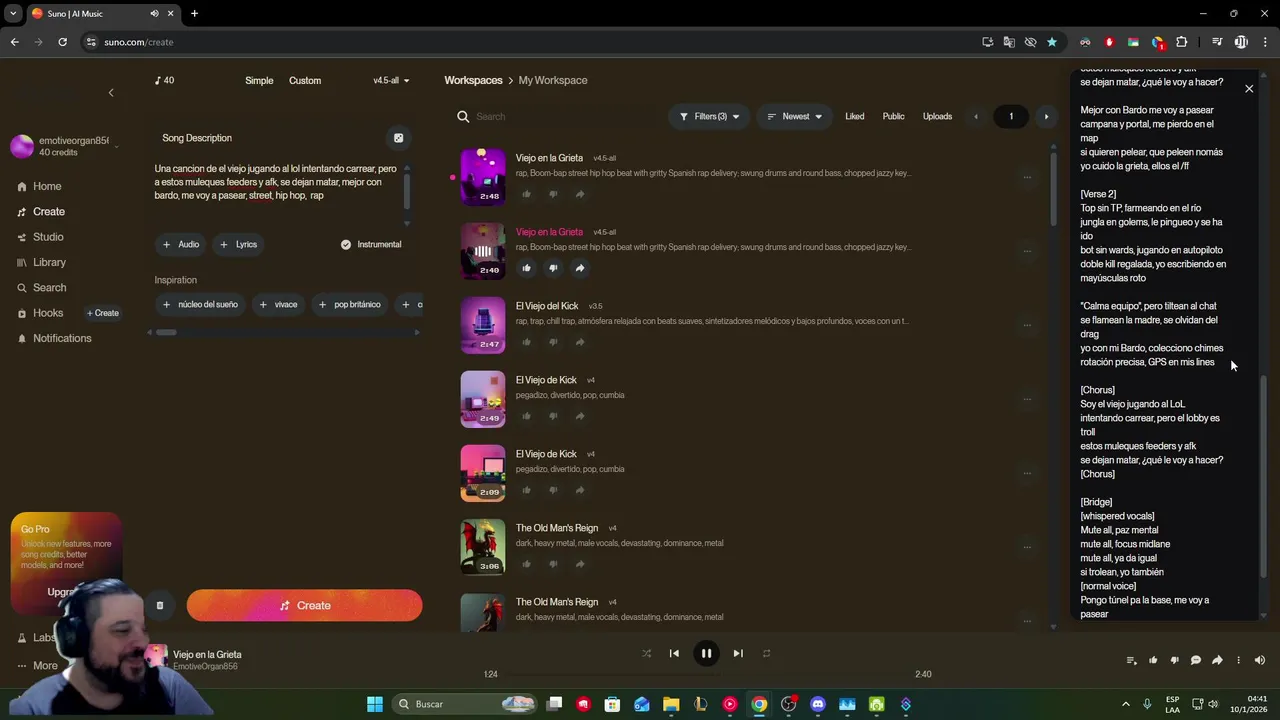The width and height of the screenshot is (1280, 720).
Task: Open Windows Start menu
Action: coord(375,704)
